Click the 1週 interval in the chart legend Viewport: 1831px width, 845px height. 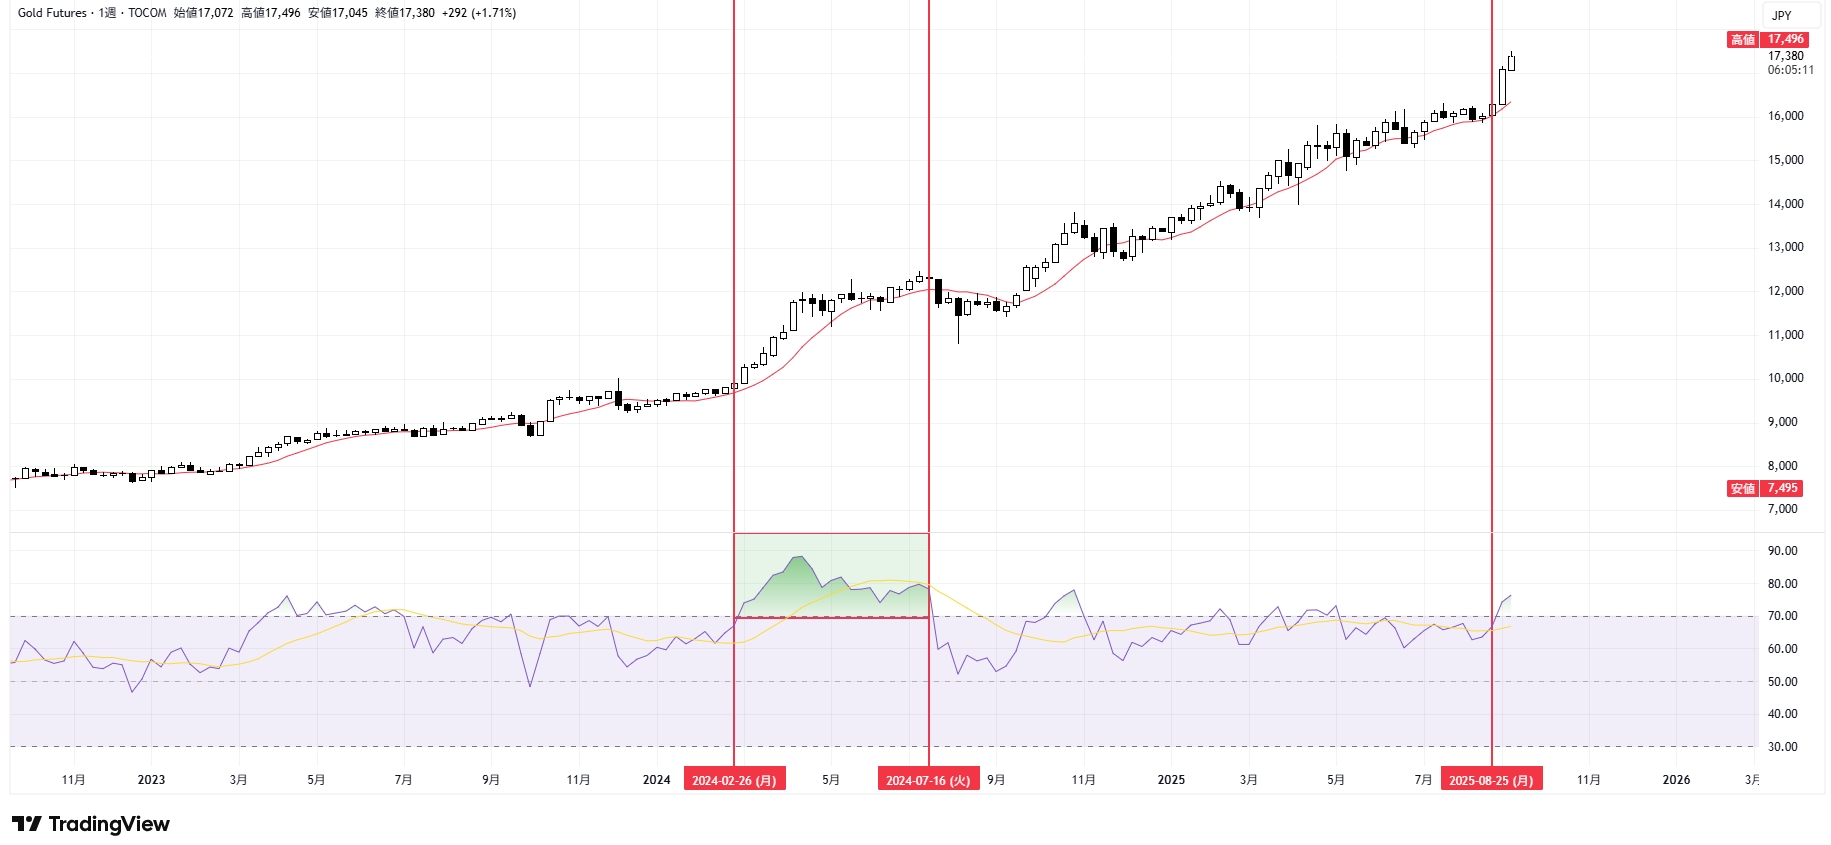tap(107, 13)
